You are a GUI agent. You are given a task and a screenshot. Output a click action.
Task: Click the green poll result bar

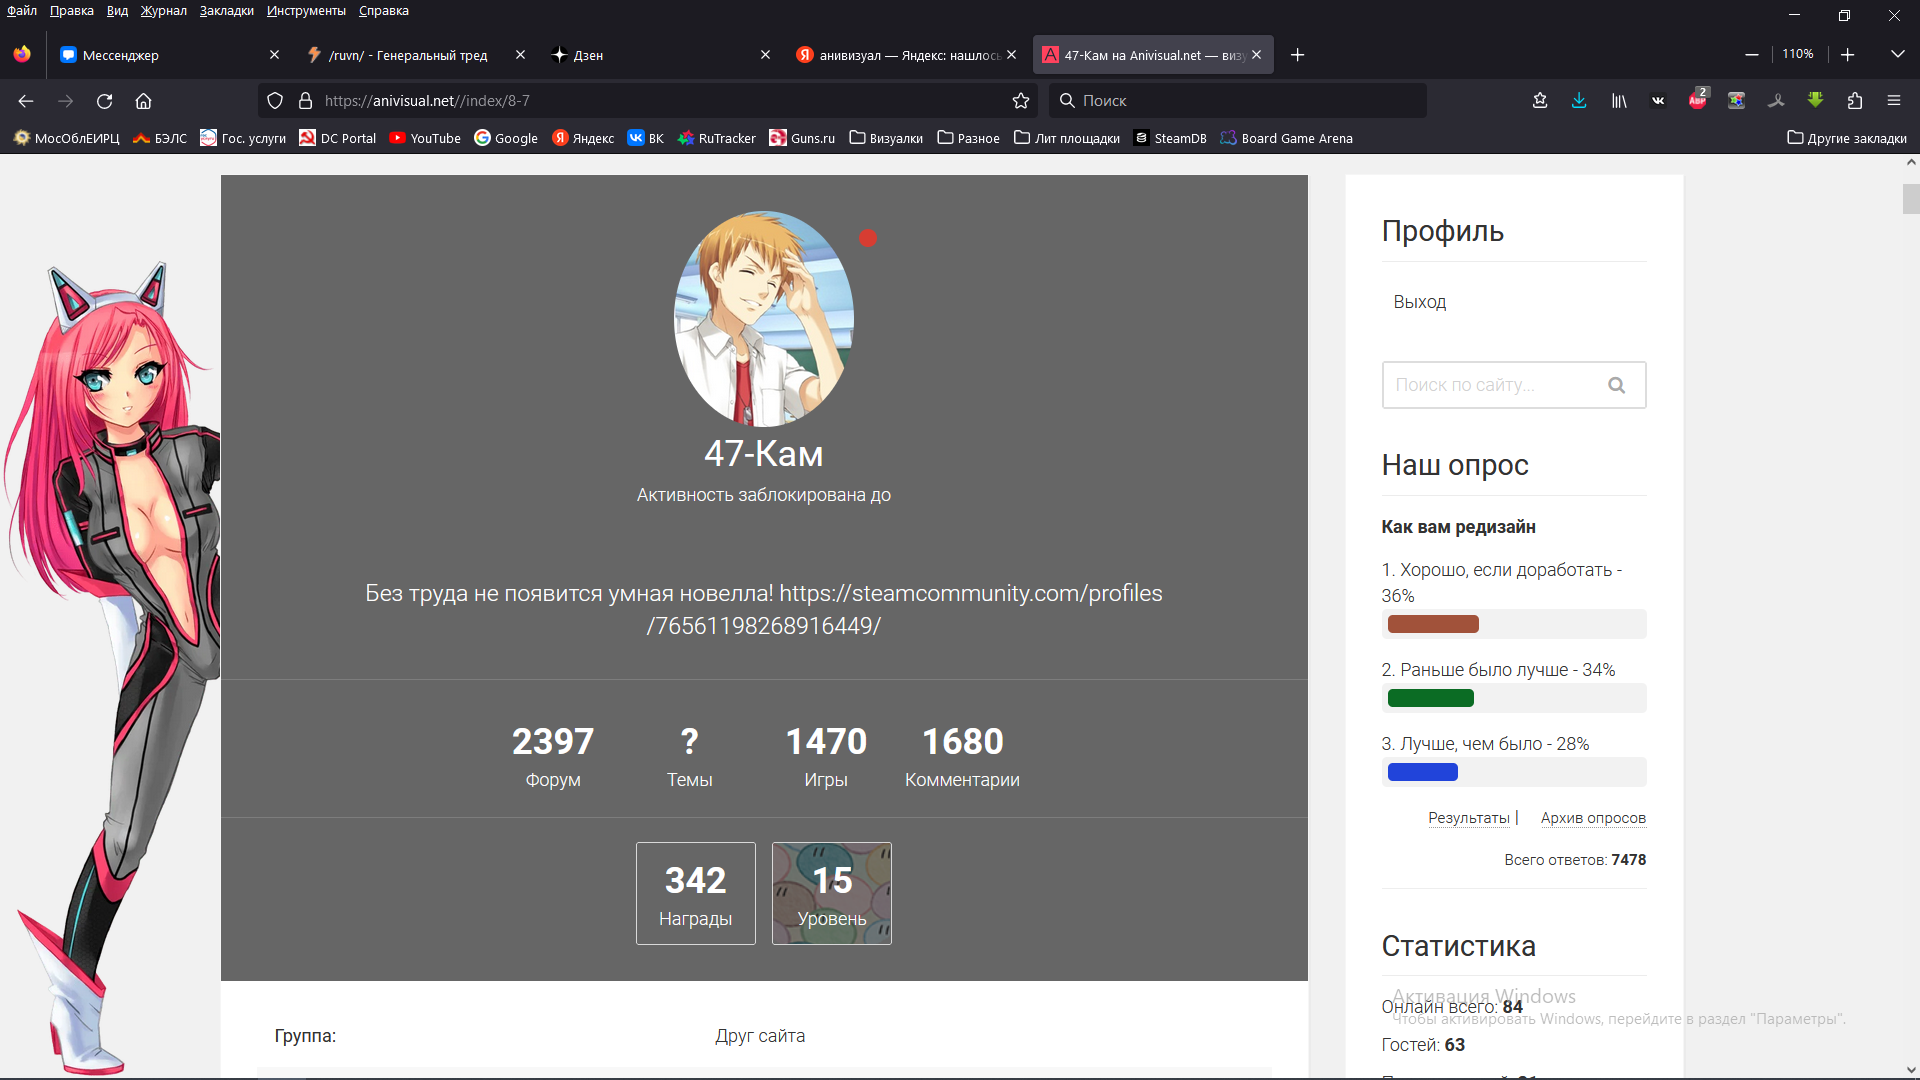[x=1430, y=698]
